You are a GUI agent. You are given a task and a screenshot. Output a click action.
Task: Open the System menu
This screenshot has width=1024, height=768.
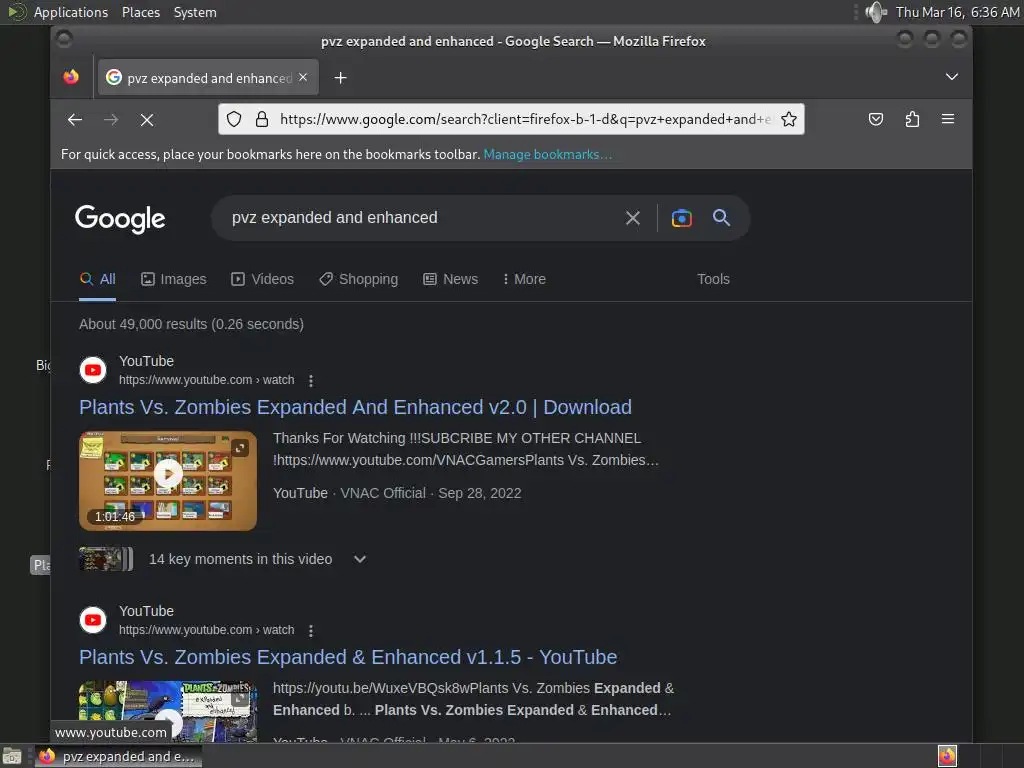pyautogui.click(x=195, y=12)
